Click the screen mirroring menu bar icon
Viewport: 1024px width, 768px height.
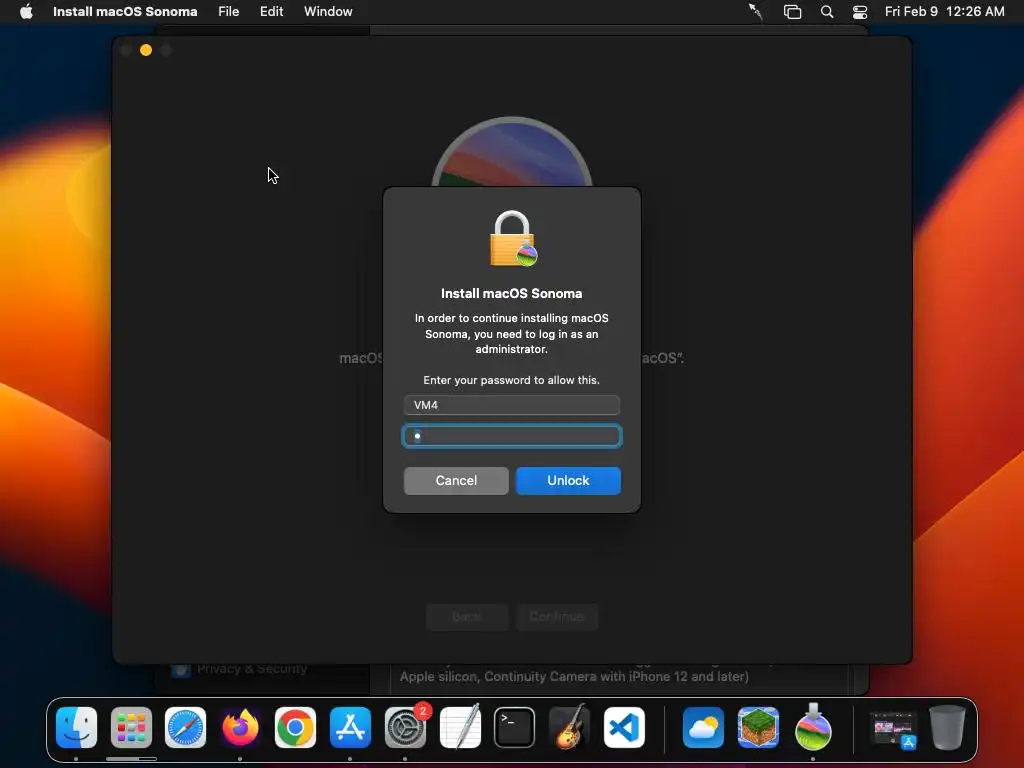click(x=792, y=12)
